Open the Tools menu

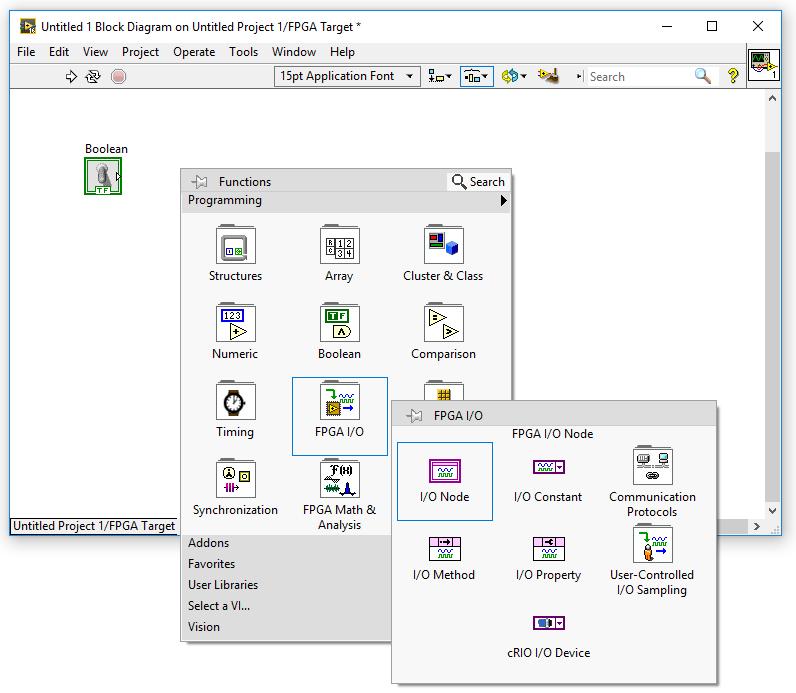pos(244,52)
